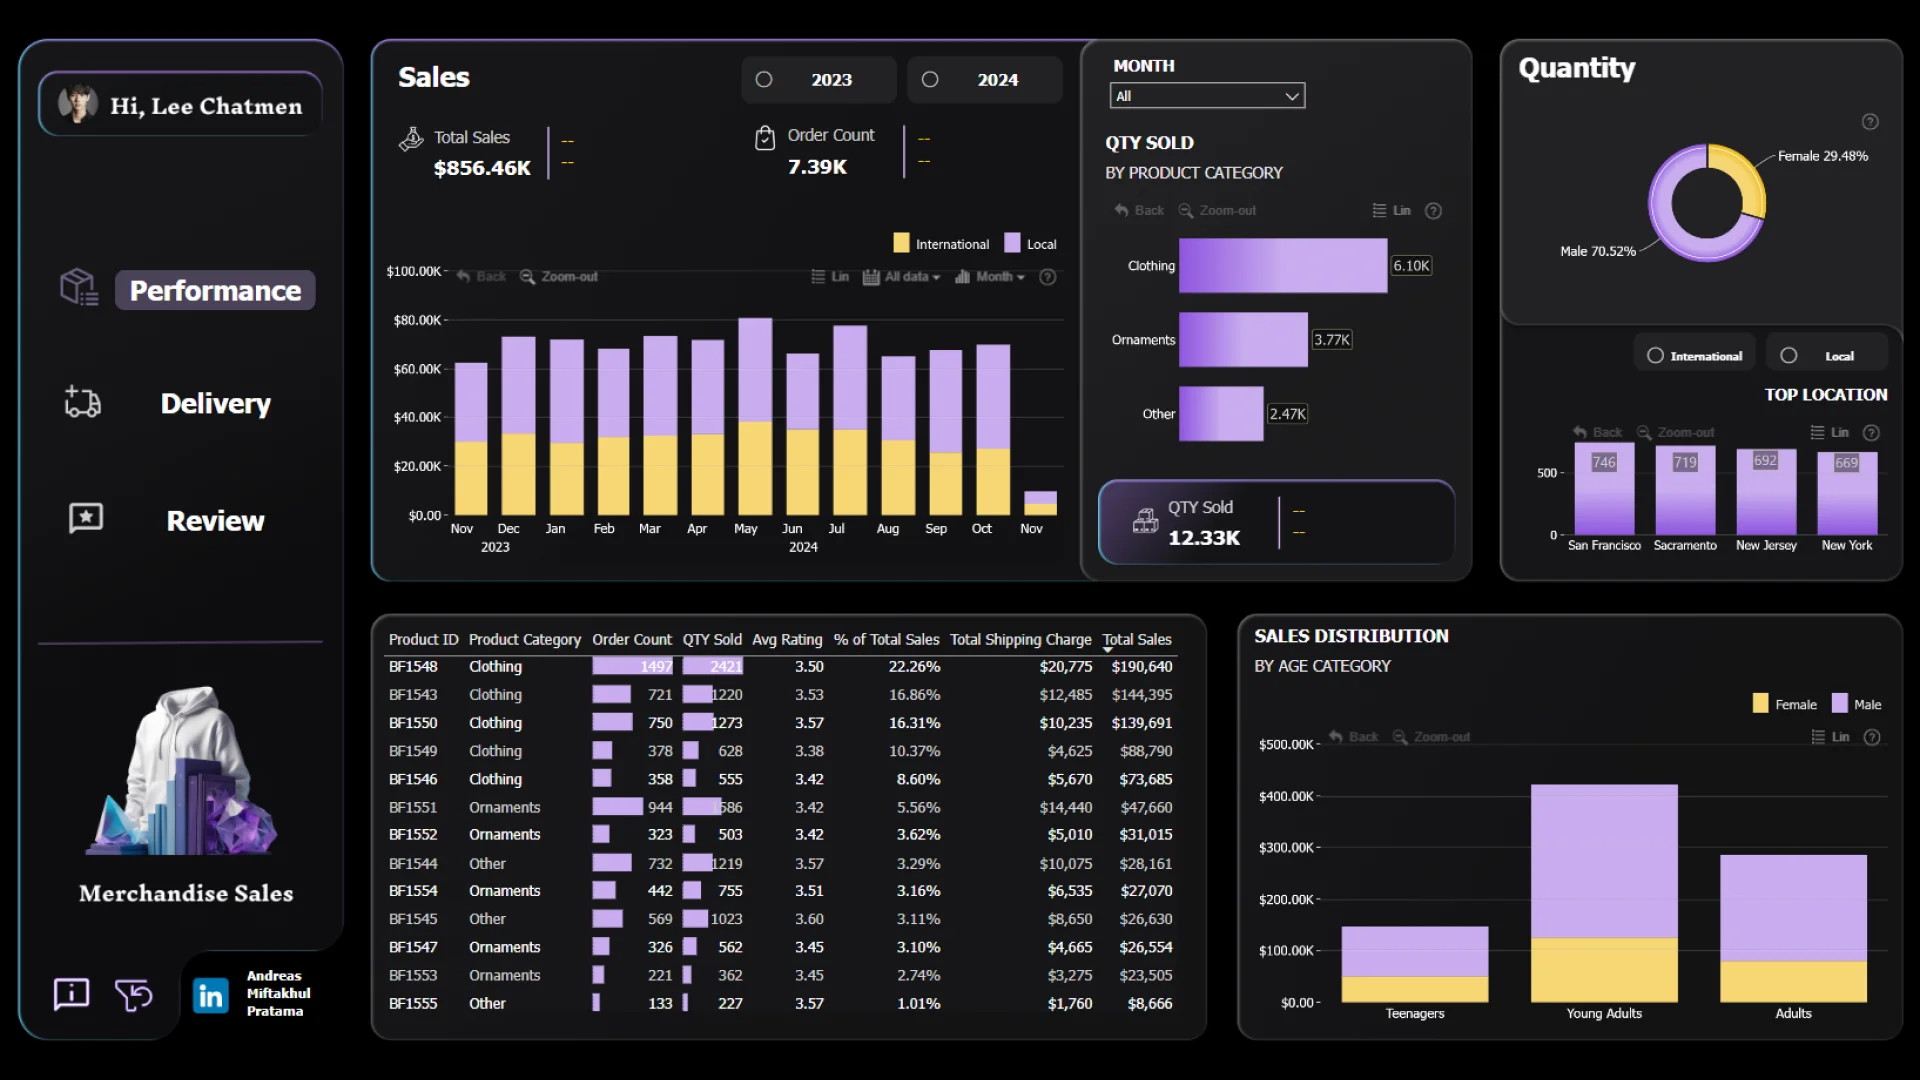
Task: Toggle Lin scale on QTY Sold chart
Action: (1391, 211)
